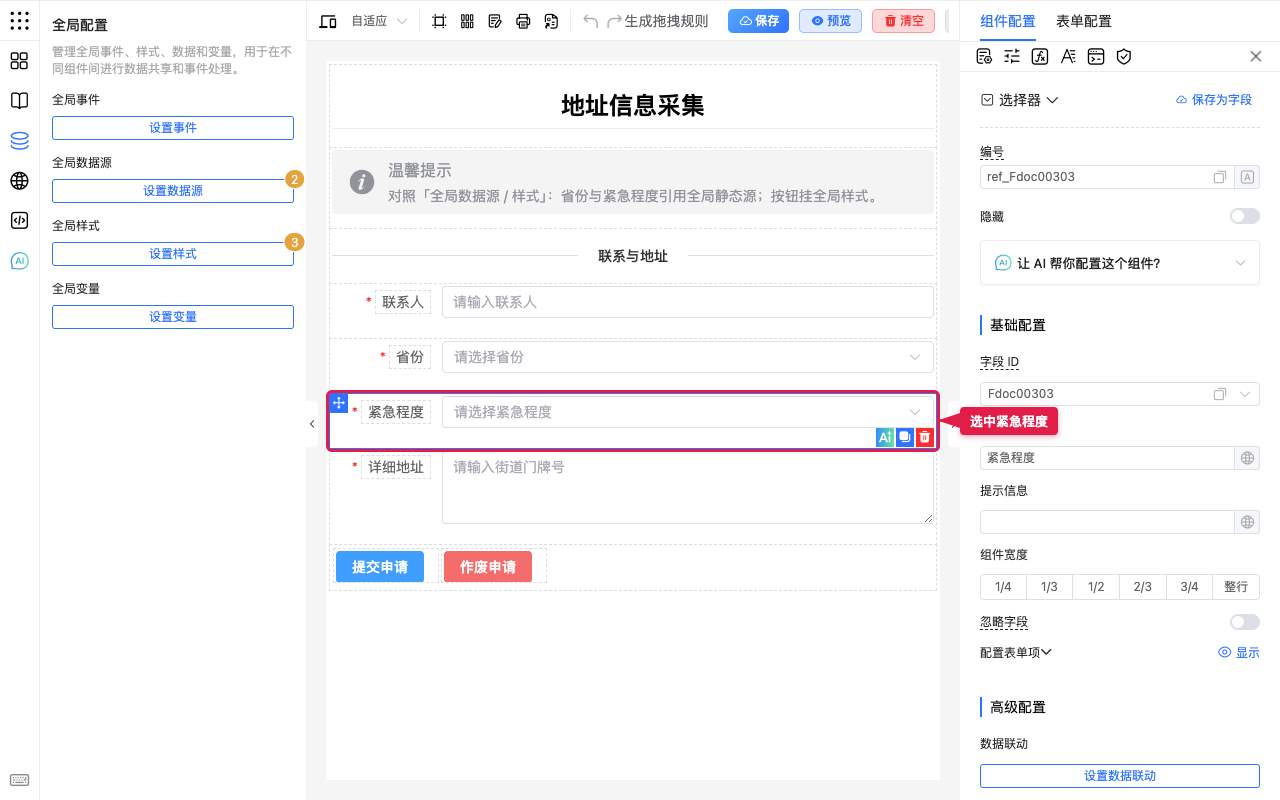This screenshot has height=800, width=1280.
Task: Click the device preview icon in top toolbar
Action: click(328, 21)
